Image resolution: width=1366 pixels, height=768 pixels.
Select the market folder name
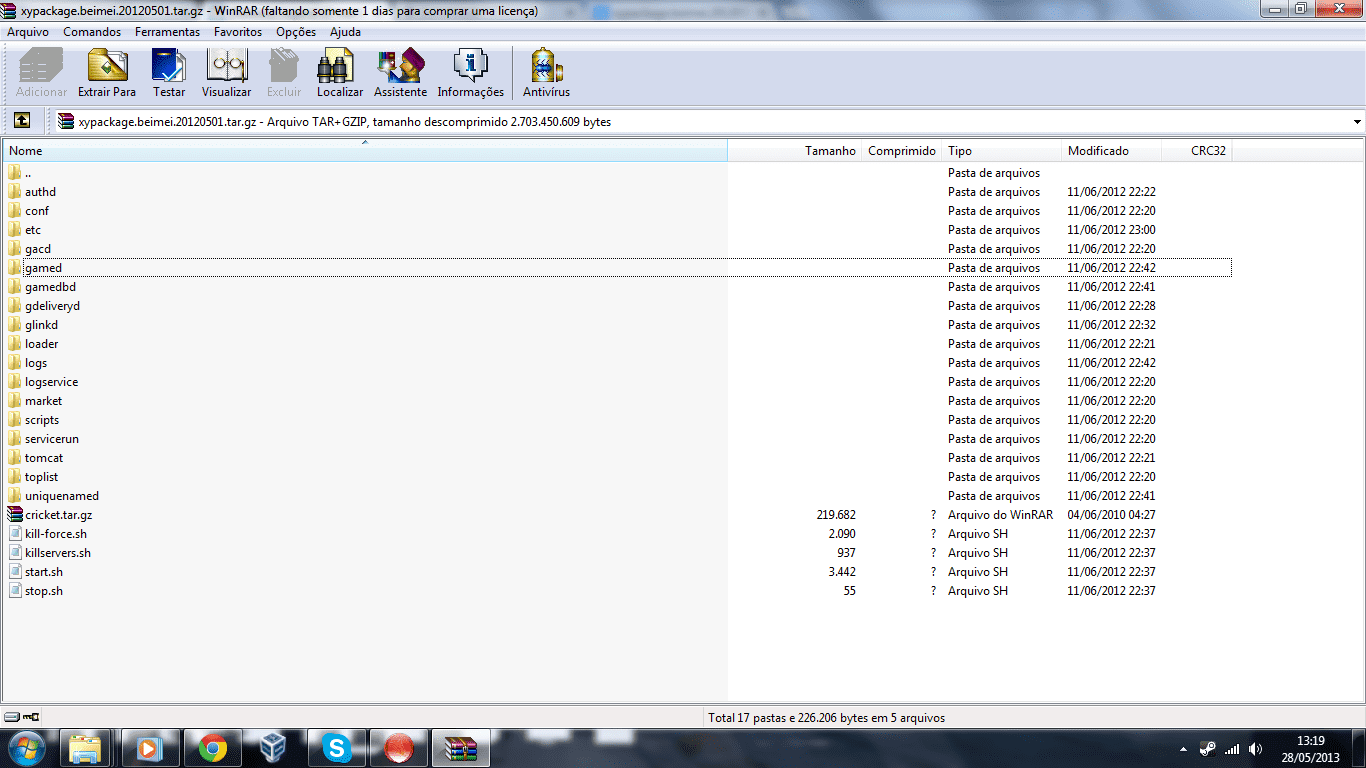coord(43,401)
